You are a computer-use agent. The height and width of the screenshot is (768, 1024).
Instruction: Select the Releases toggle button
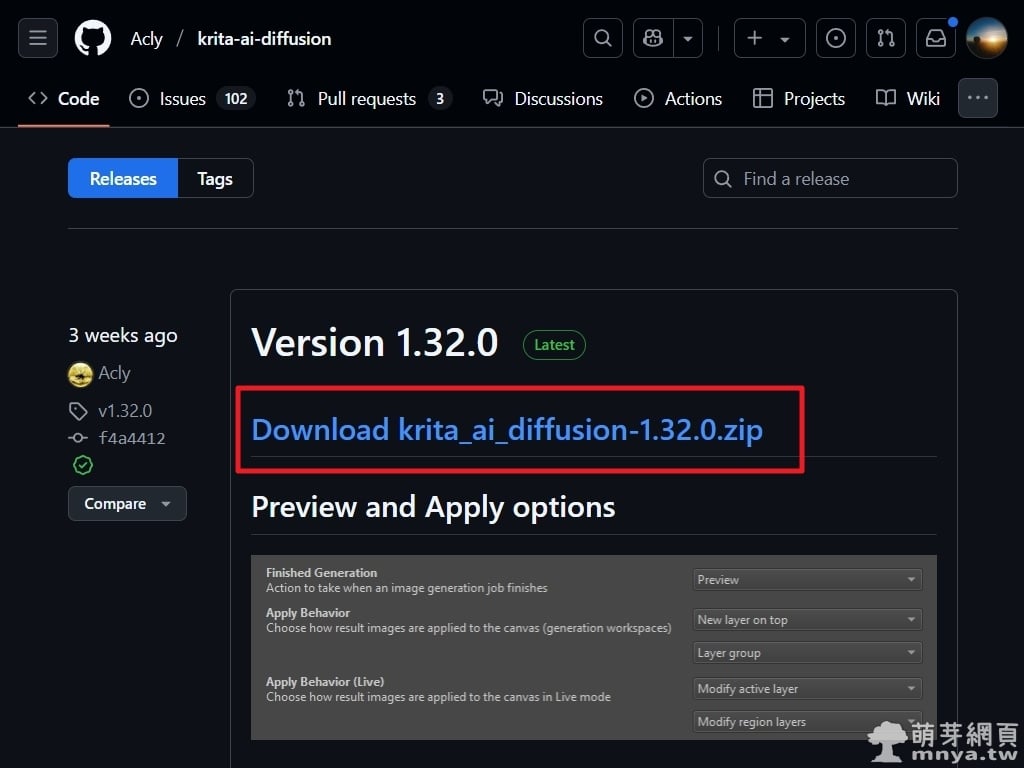click(123, 179)
